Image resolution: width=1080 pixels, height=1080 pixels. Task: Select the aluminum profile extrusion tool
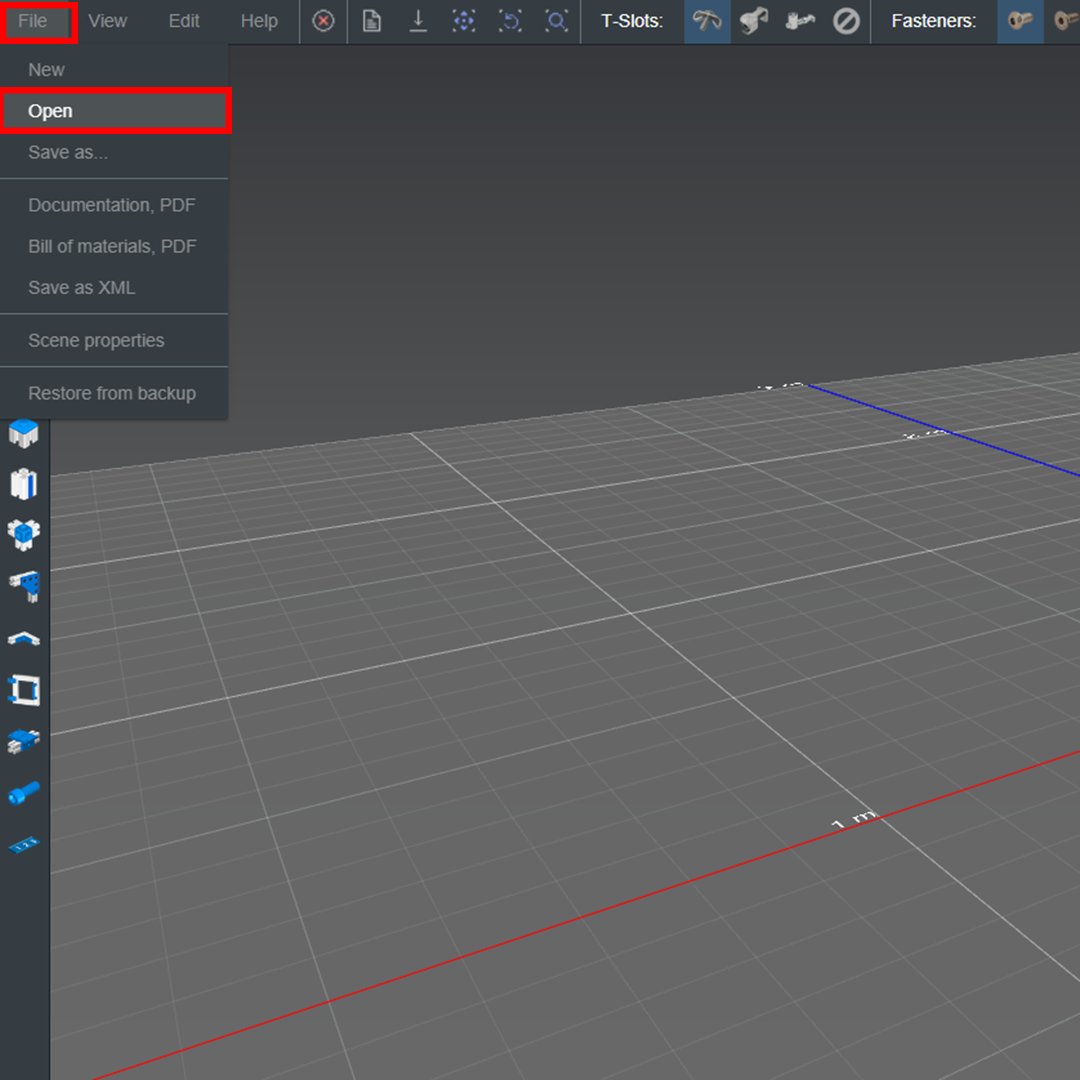click(x=23, y=484)
